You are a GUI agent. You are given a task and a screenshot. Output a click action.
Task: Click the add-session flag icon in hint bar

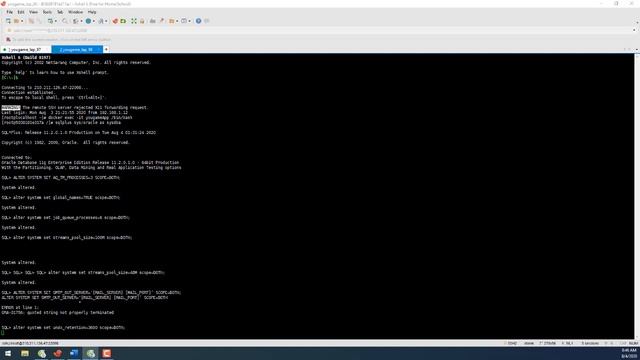click(x=8, y=40)
